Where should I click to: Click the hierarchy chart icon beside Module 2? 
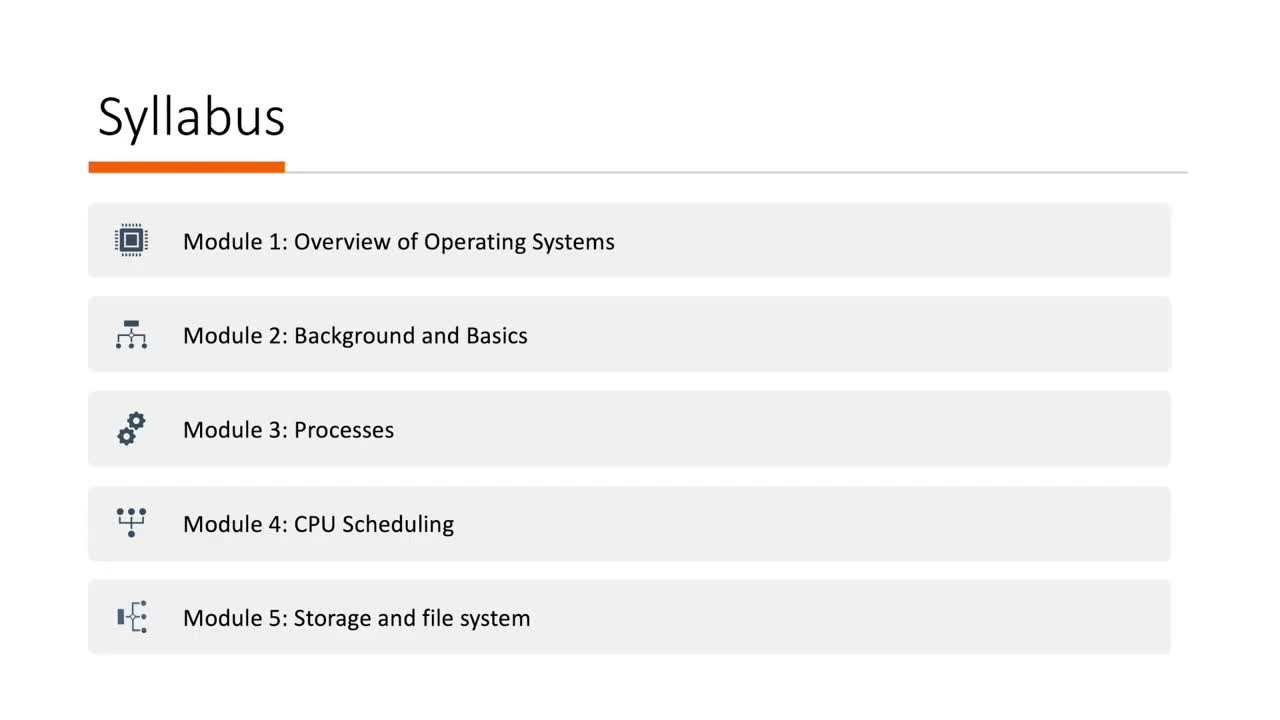pyautogui.click(x=131, y=335)
